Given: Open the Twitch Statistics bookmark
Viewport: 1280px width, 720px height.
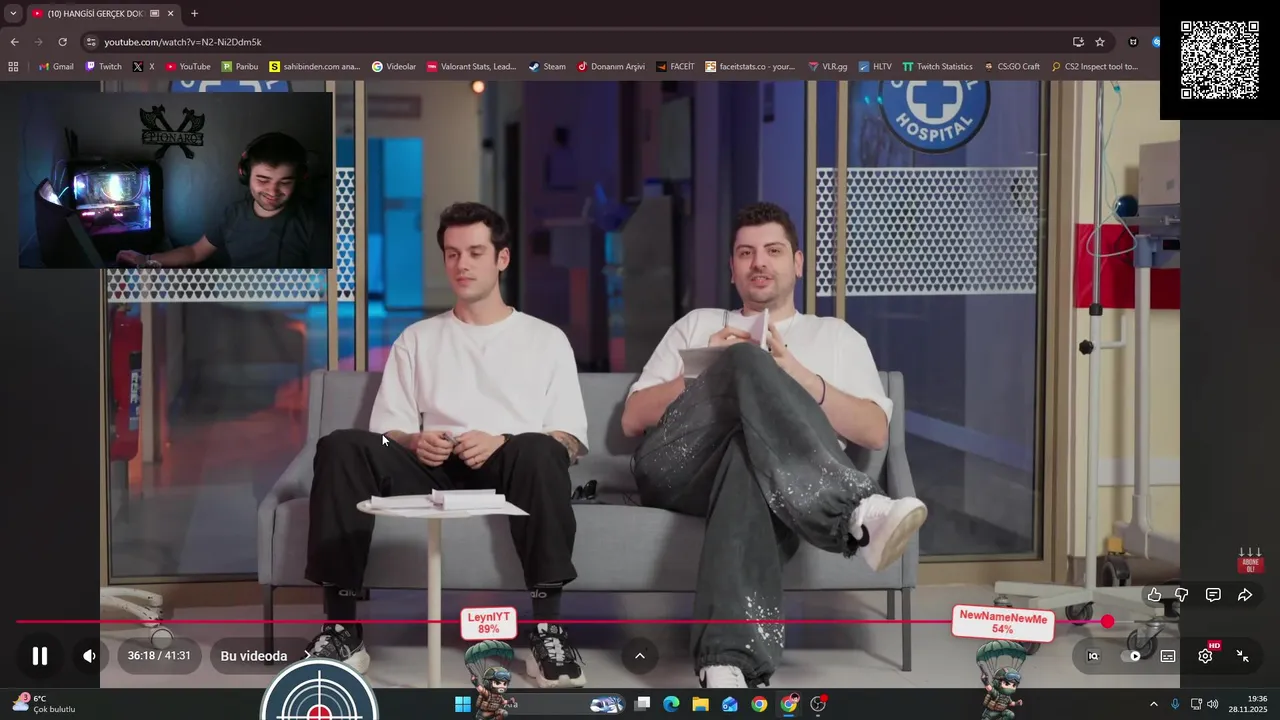Looking at the screenshot, I should 938,67.
